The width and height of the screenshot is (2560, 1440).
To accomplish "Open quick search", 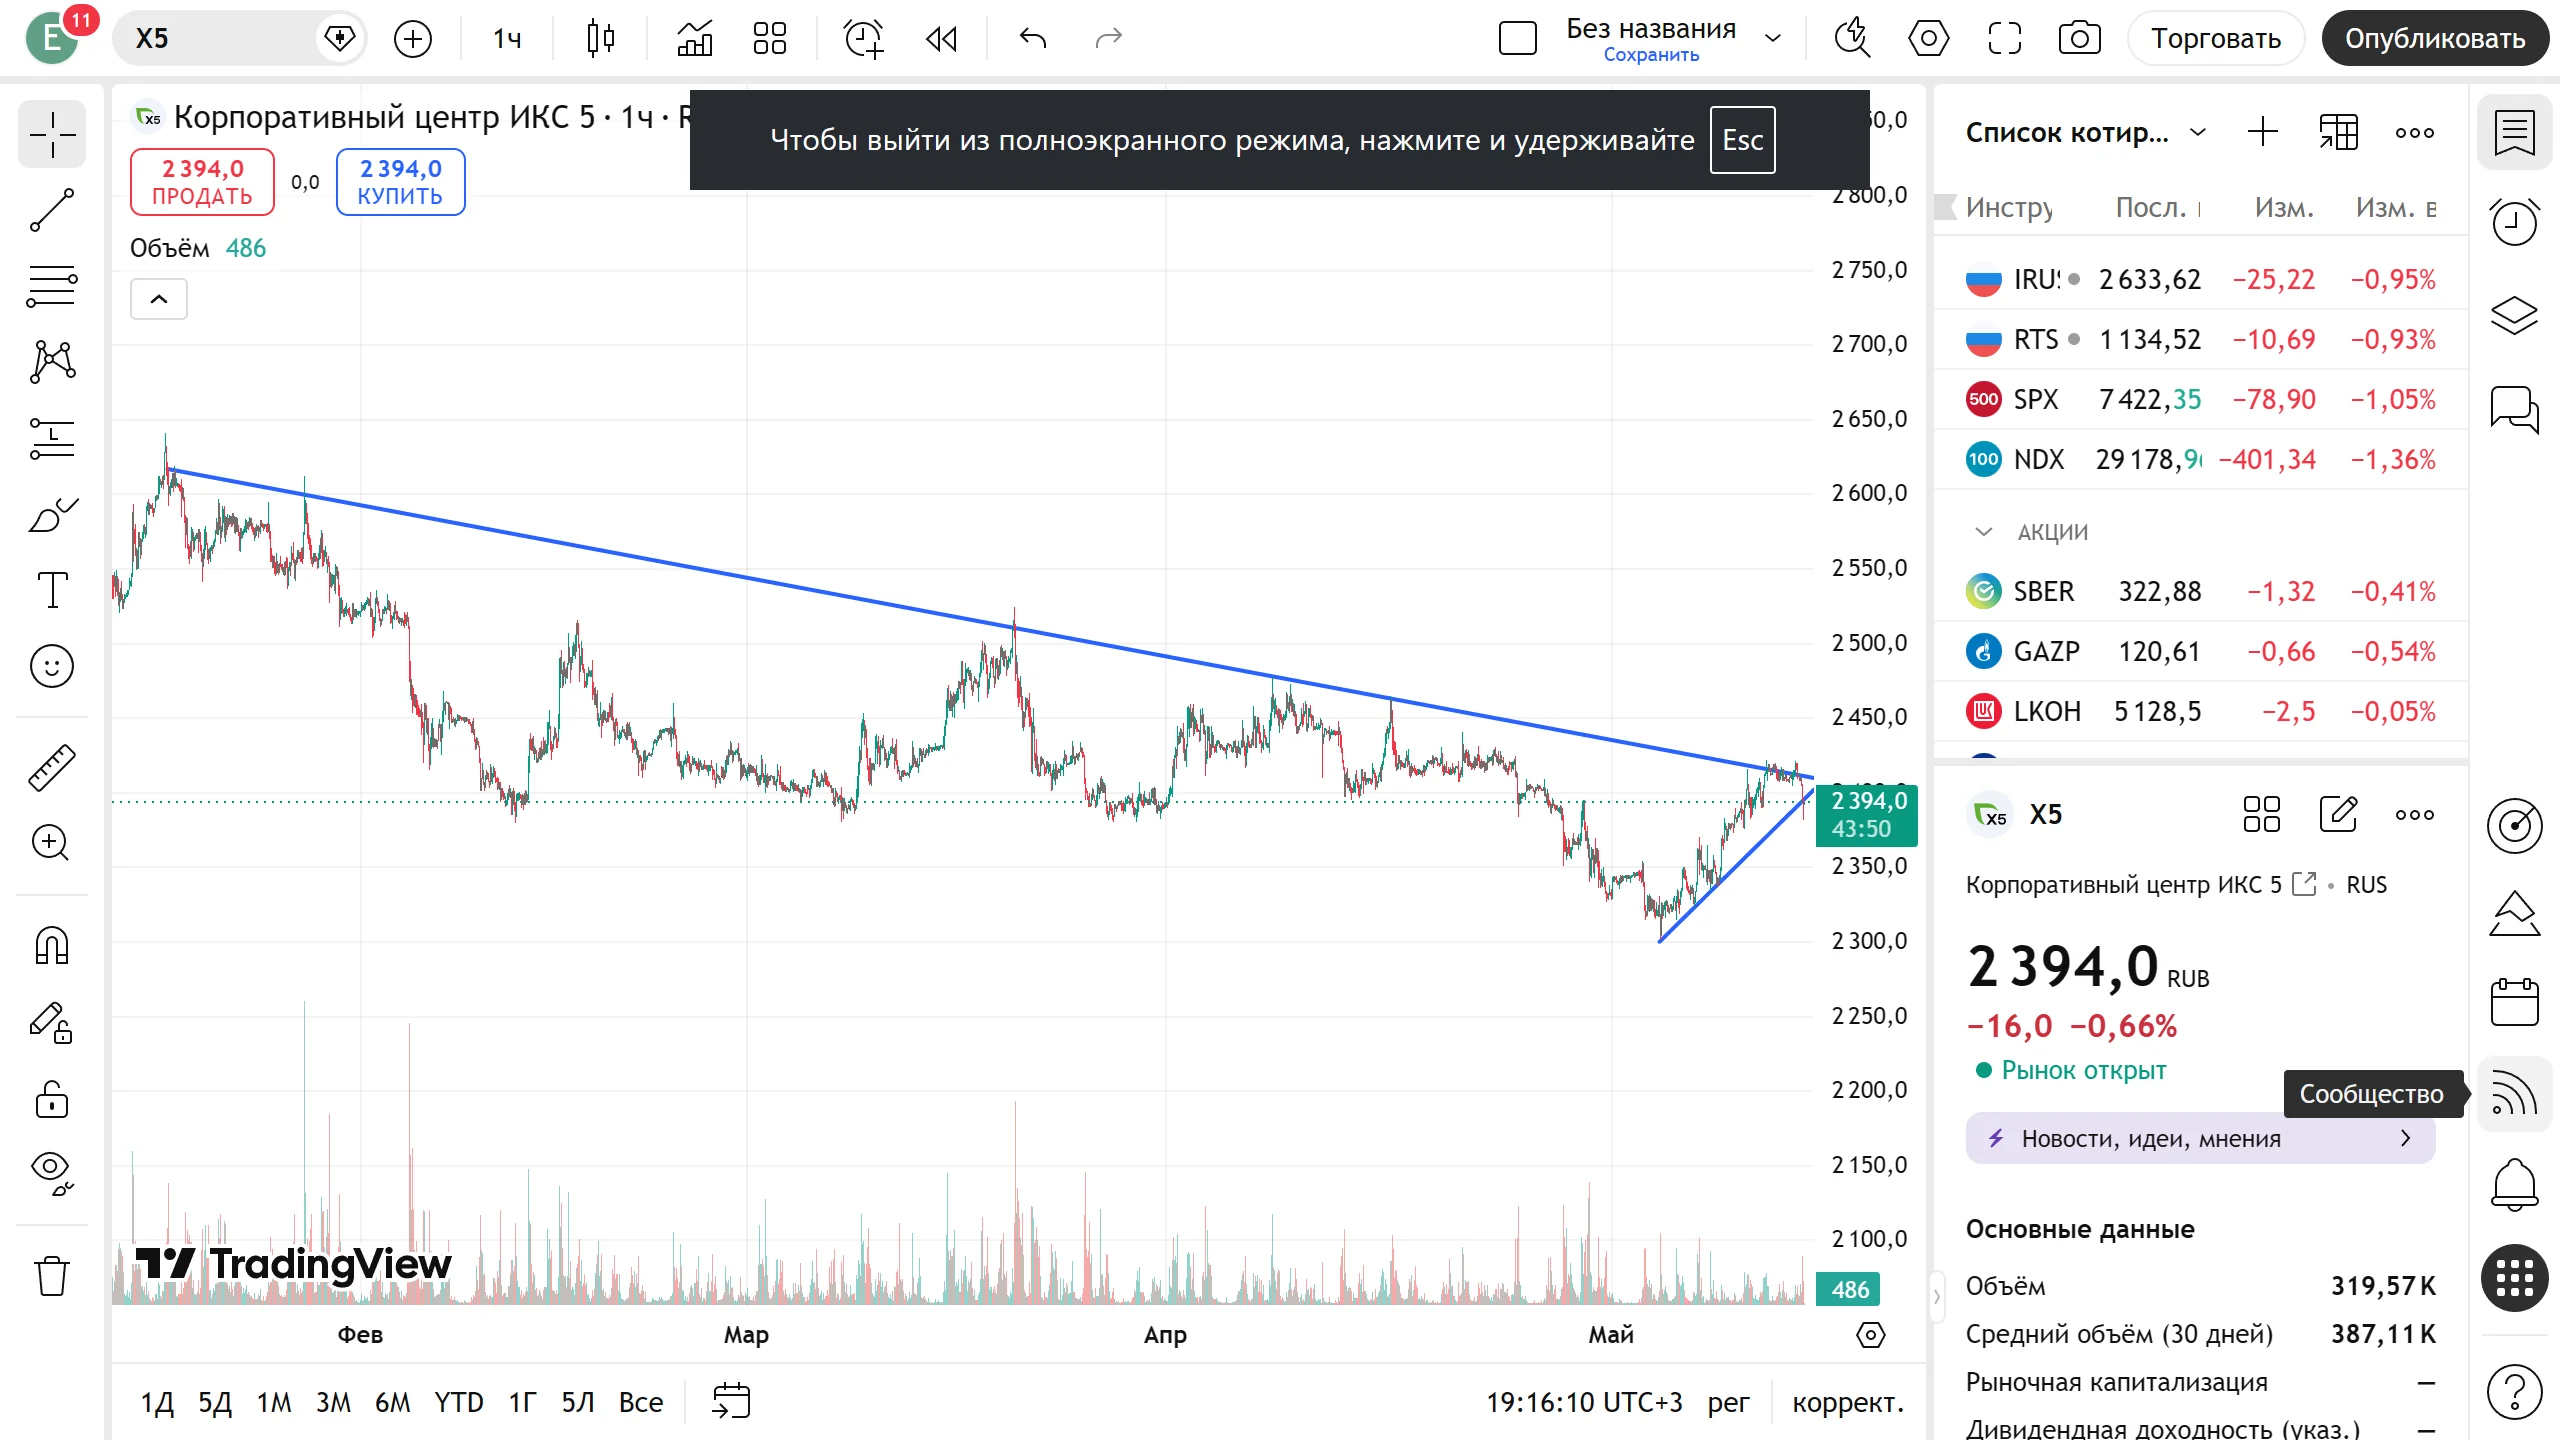I will pos(1853,38).
